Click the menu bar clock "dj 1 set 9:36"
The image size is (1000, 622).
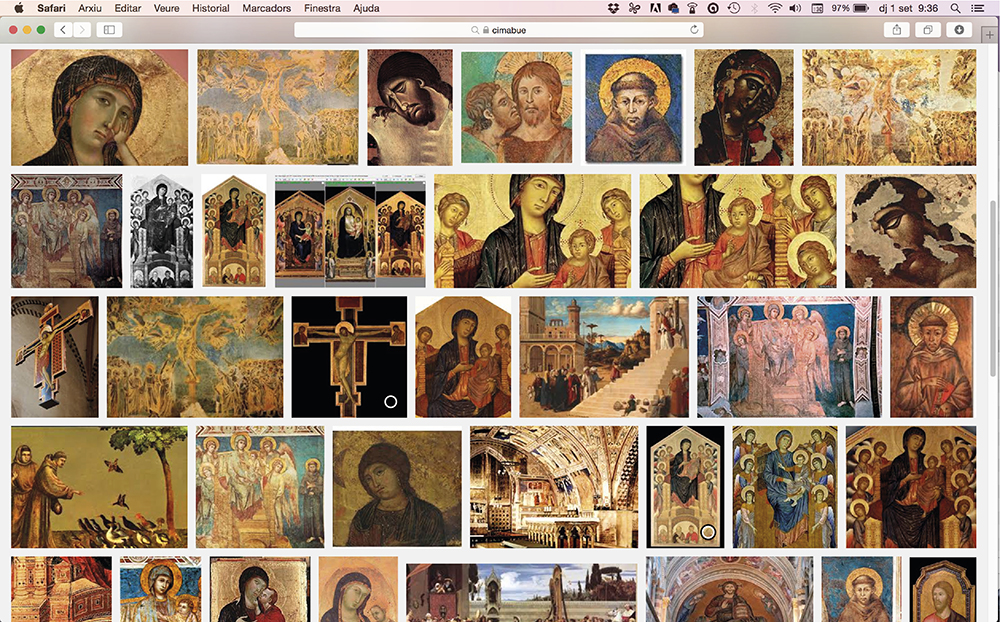pyautogui.click(x=908, y=8)
